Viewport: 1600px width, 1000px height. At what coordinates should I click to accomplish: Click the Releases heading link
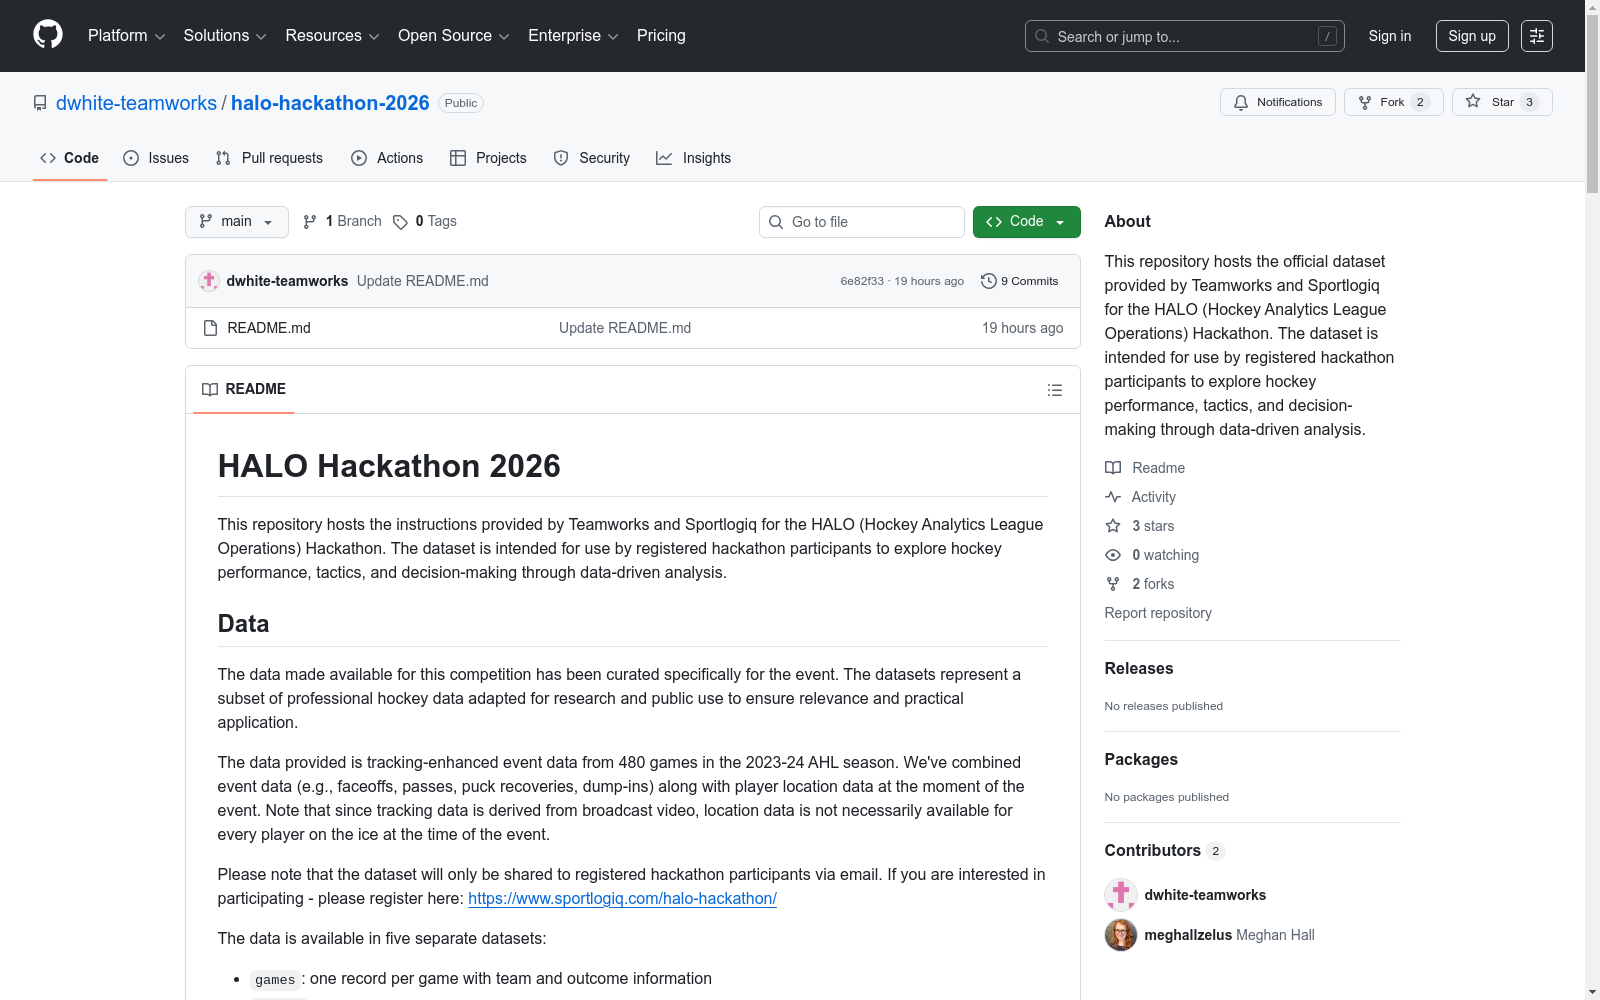point(1139,668)
